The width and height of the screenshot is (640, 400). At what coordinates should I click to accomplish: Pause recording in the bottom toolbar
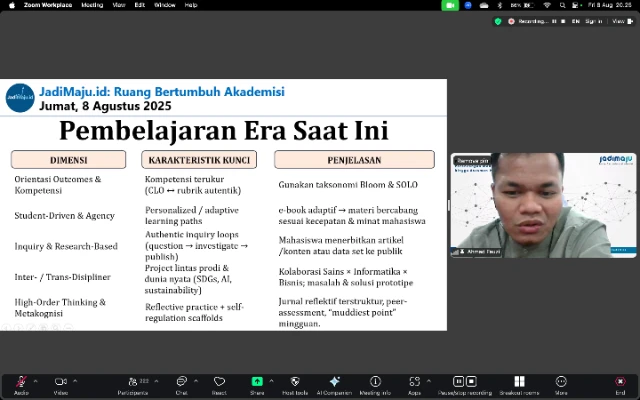458,381
